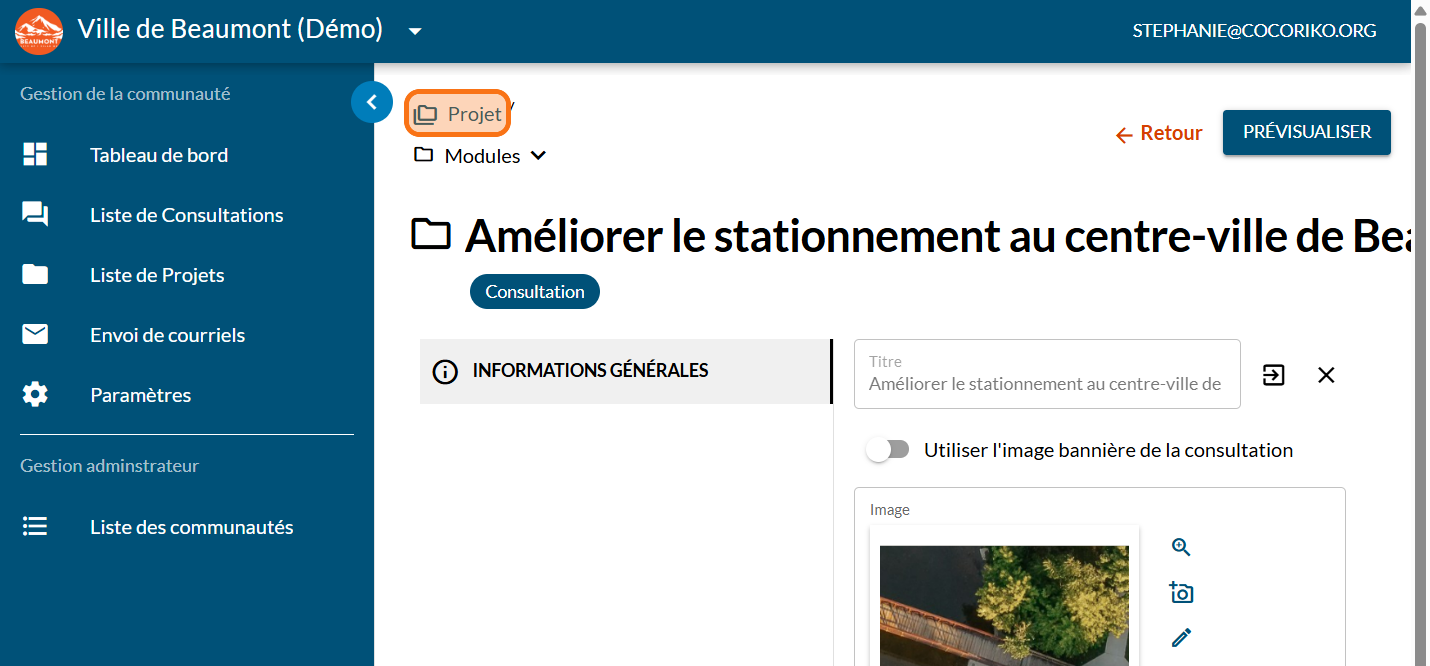The image size is (1430, 666).
Task: Click the exit icon beside the Titre field
Action: coord(1273,375)
